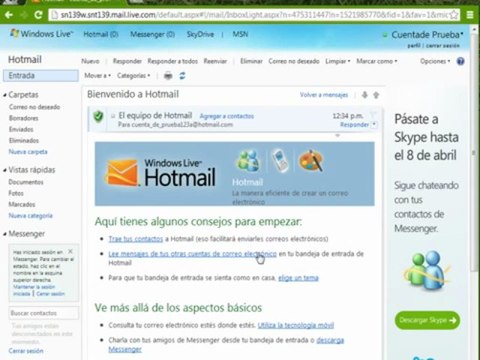Image resolution: width=480 pixels, height=360 pixels.
Task: Click Eliminar in the toolbar
Action: pos(251,61)
